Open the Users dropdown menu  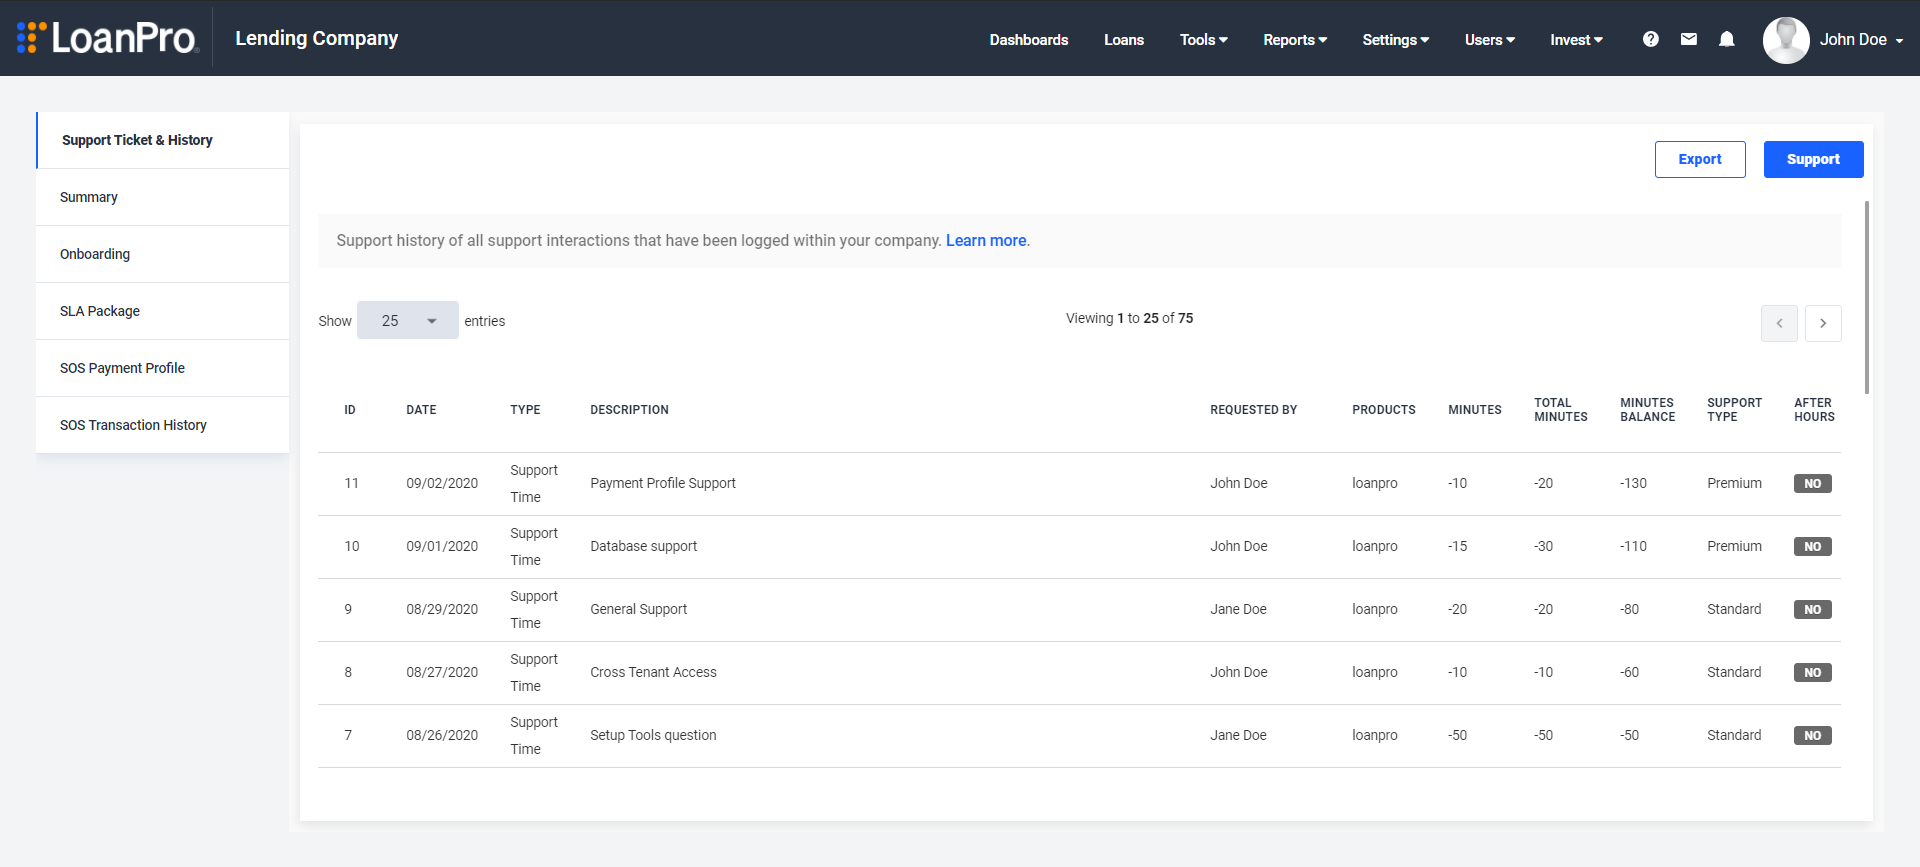1490,40
